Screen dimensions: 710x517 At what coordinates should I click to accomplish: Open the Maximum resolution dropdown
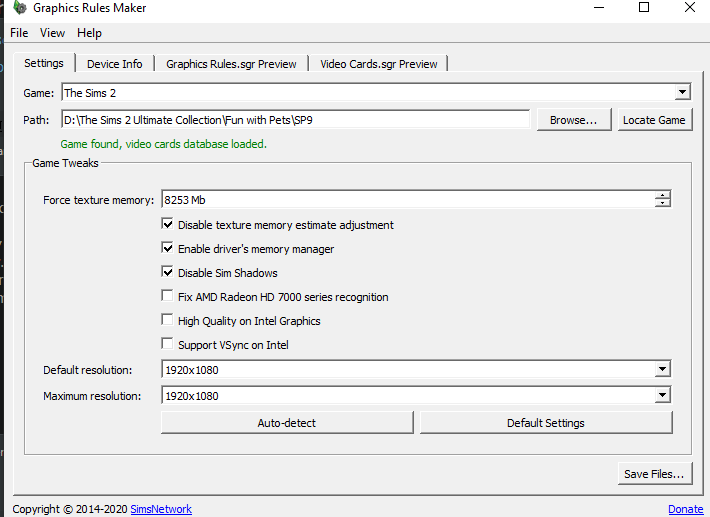coord(662,396)
